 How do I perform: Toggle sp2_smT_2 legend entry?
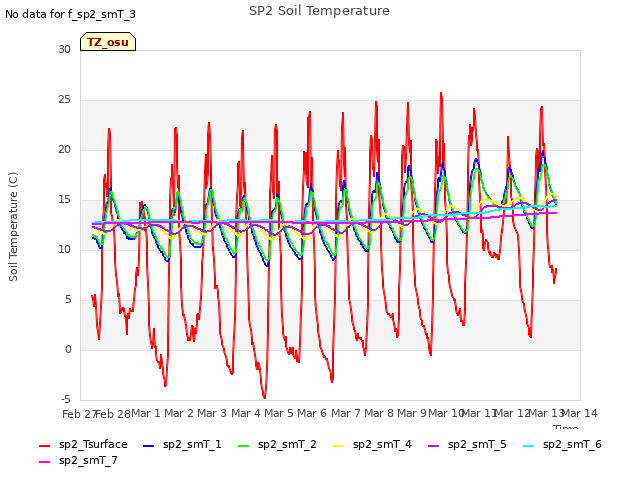pos(277,444)
